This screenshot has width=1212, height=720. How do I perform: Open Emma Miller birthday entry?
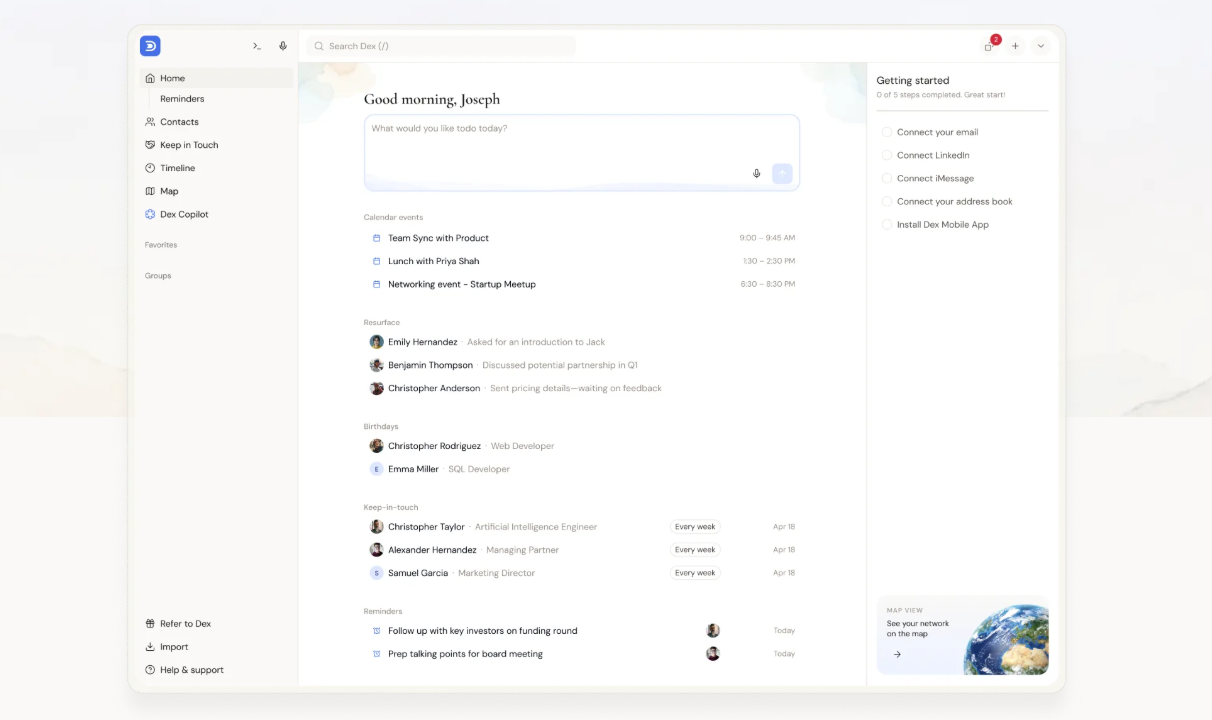click(x=582, y=469)
